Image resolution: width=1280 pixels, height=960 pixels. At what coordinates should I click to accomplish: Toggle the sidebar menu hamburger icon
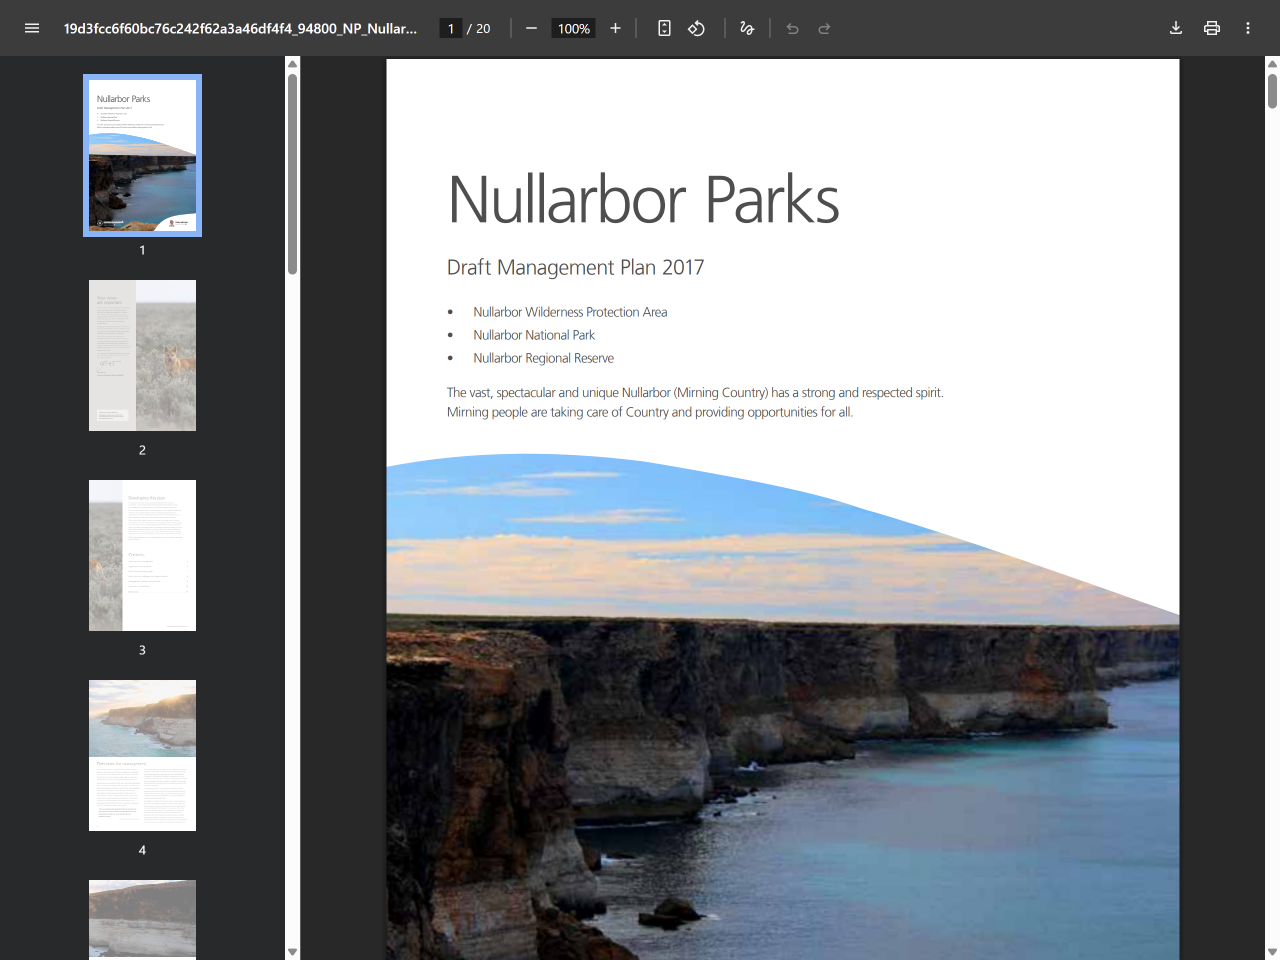pos(32,28)
